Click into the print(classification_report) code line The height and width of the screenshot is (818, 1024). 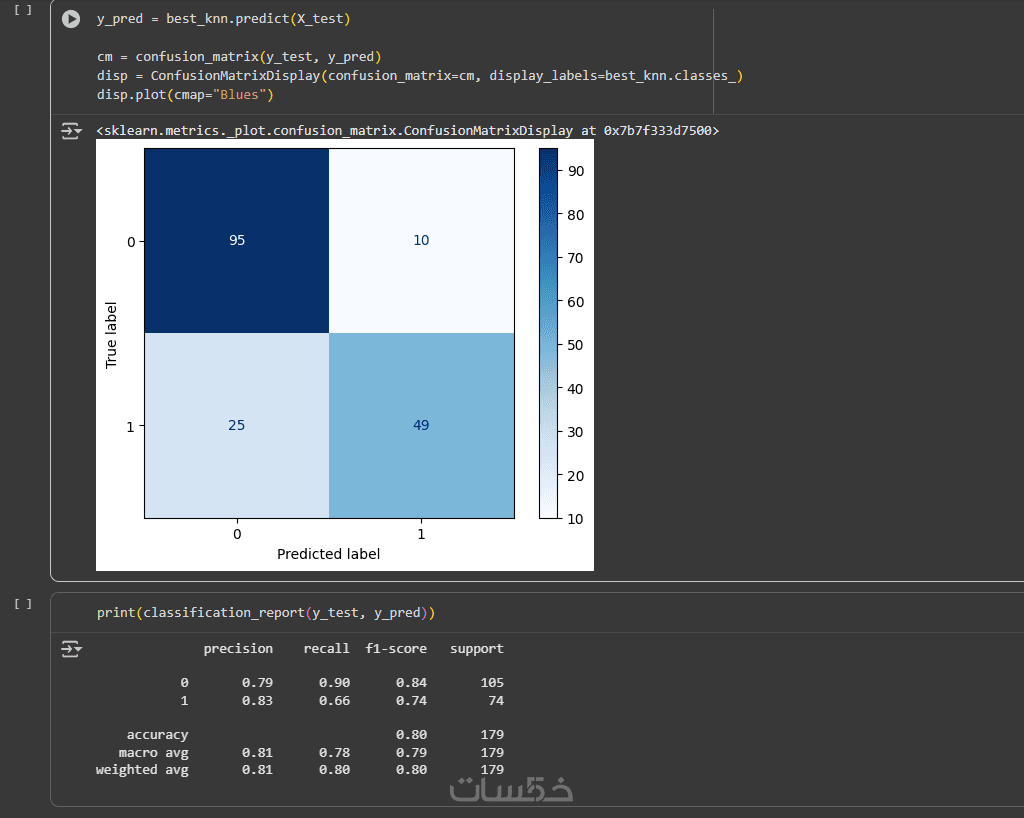point(265,612)
